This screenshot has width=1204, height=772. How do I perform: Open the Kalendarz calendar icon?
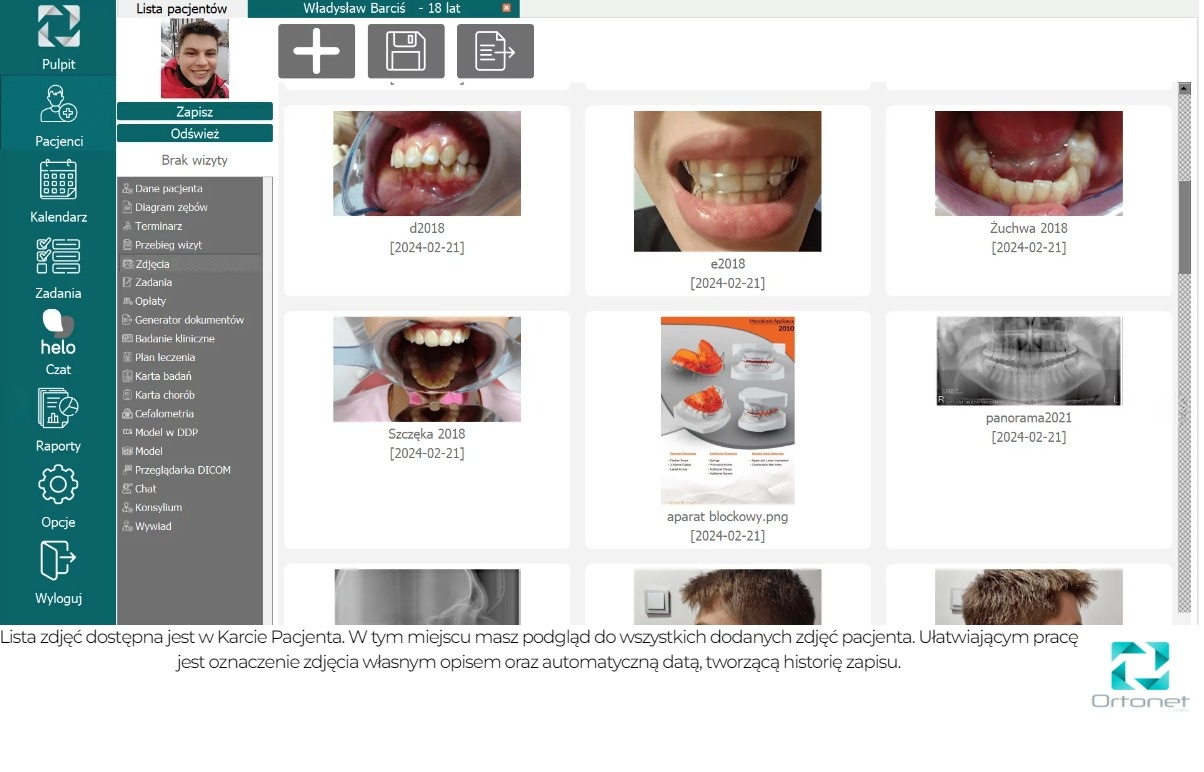click(x=58, y=180)
